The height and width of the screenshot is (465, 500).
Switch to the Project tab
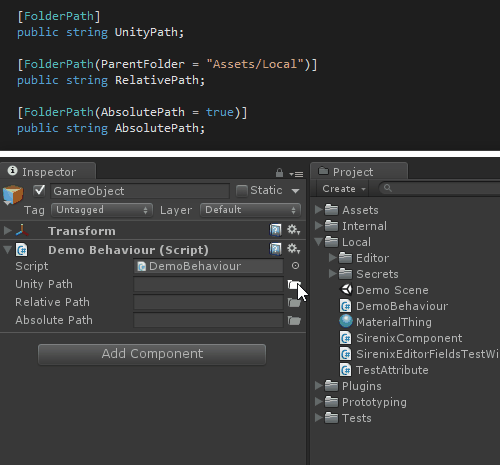pyautogui.click(x=359, y=172)
